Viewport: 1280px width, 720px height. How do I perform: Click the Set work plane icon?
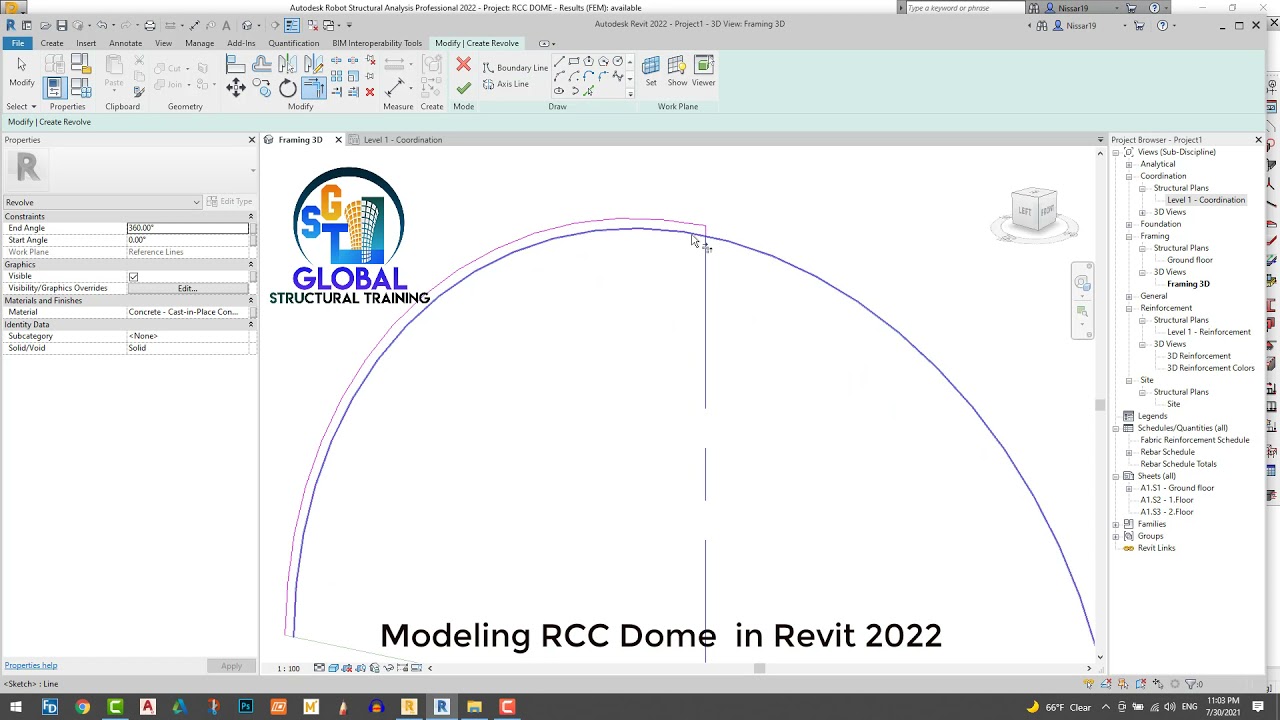(651, 71)
